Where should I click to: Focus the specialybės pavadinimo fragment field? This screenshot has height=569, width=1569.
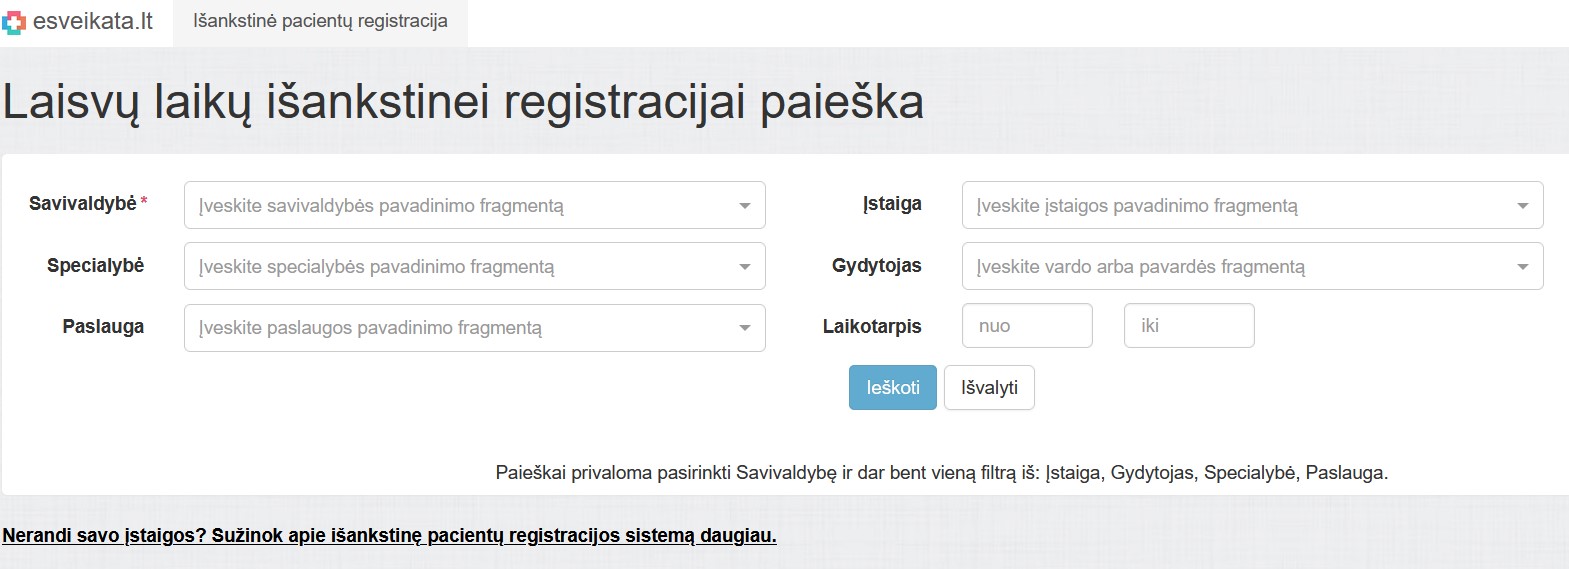tap(474, 266)
